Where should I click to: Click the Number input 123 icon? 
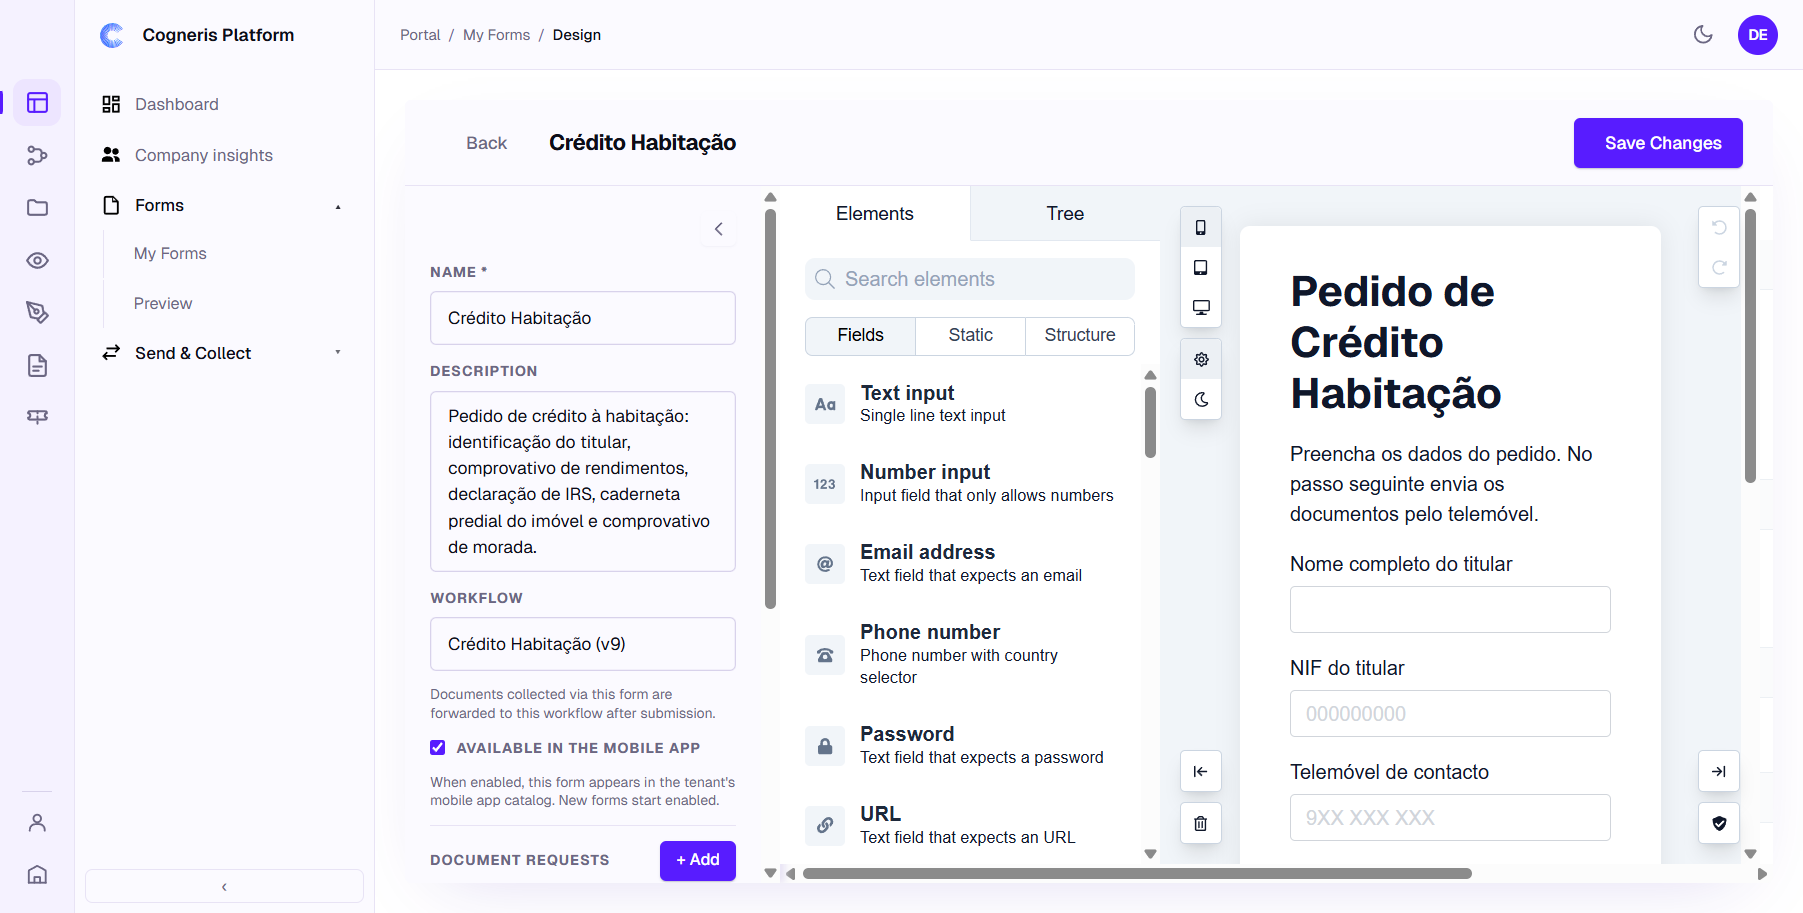[825, 484]
